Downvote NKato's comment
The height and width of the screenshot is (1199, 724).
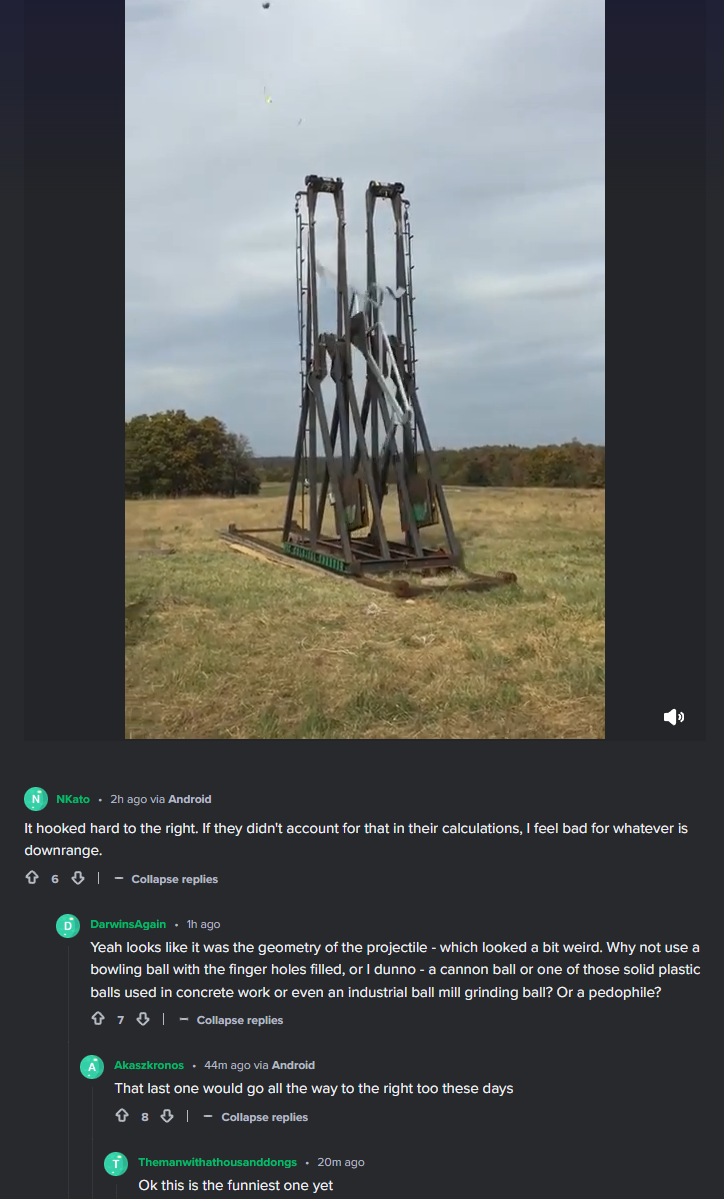(78, 878)
